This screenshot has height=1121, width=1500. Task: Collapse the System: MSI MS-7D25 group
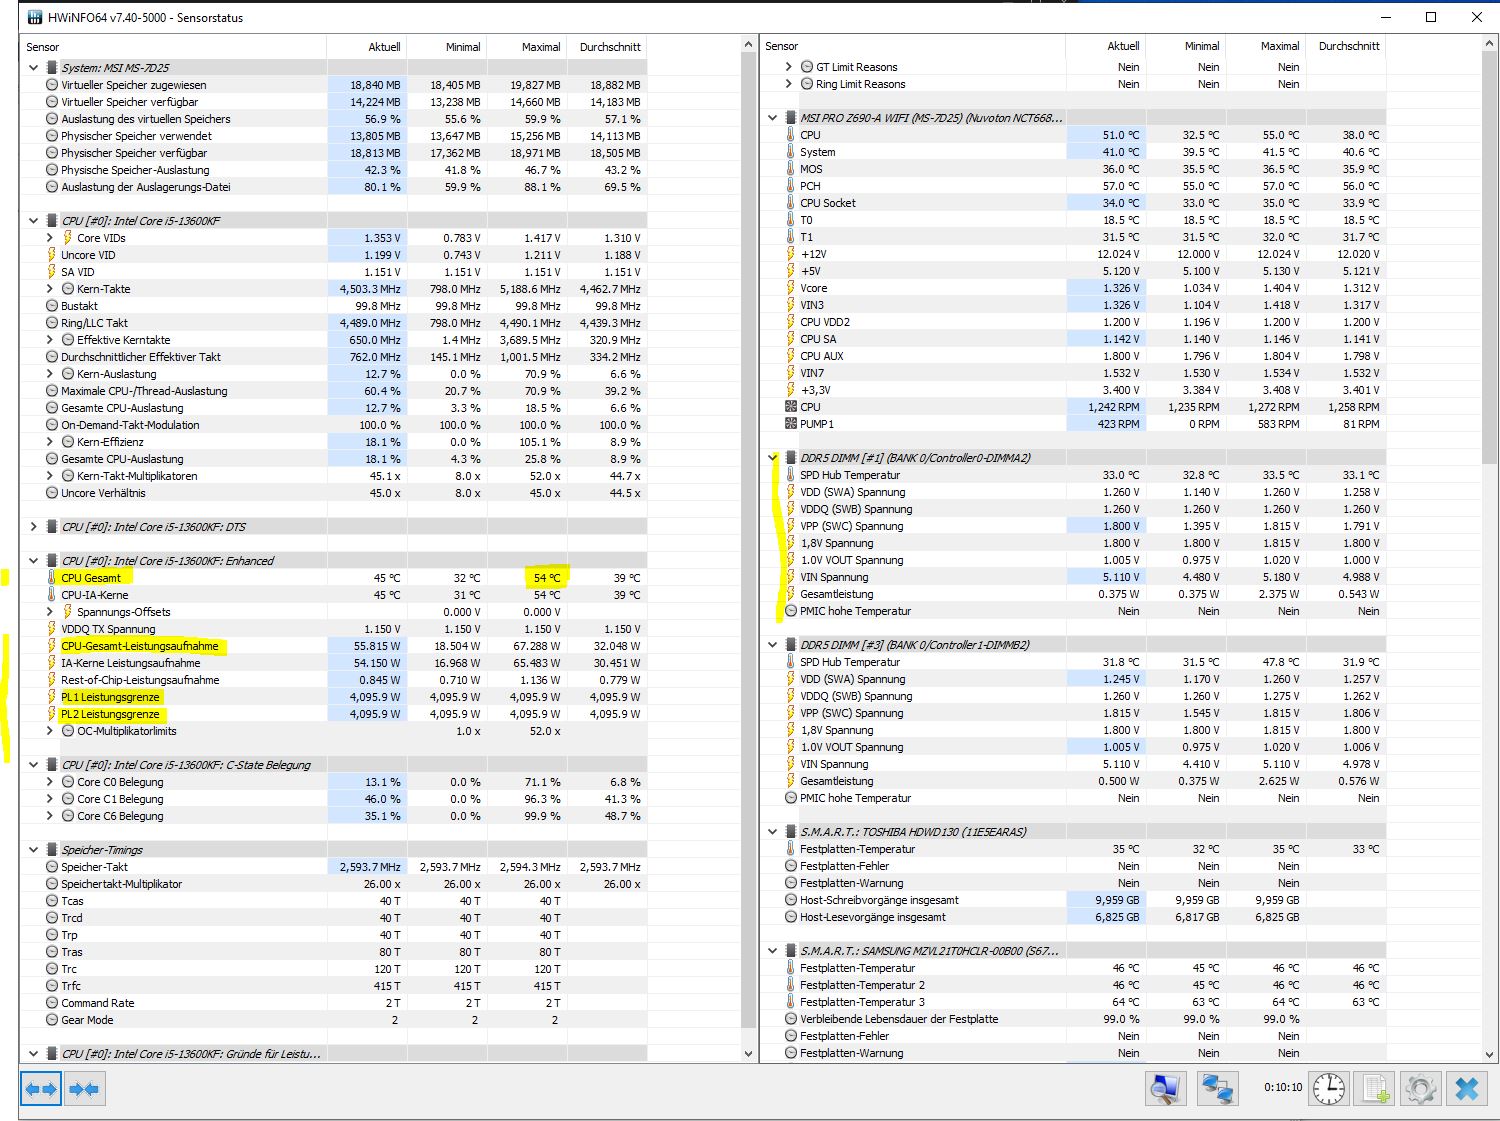[x=33, y=68]
